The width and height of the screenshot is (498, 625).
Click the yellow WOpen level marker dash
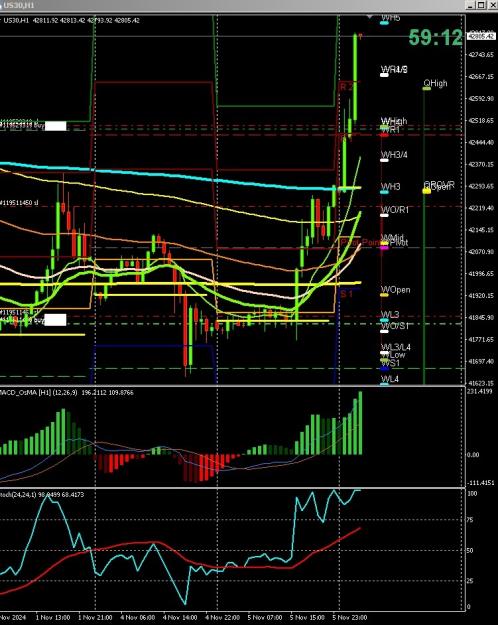pyautogui.click(x=384, y=295)
